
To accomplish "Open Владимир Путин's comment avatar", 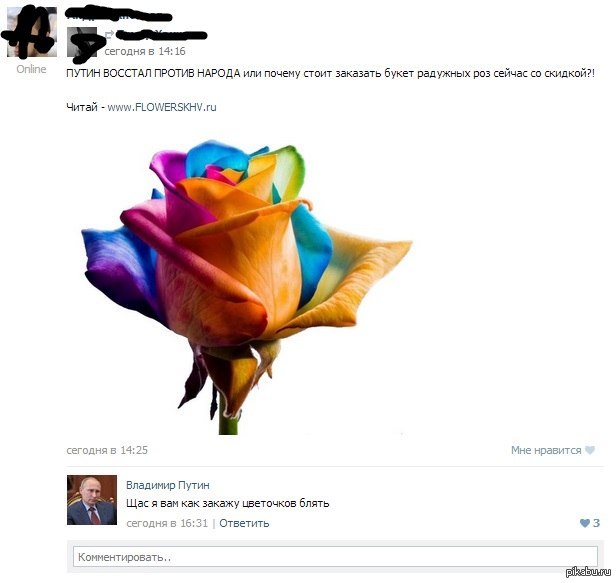I will [x=92, y=500].
